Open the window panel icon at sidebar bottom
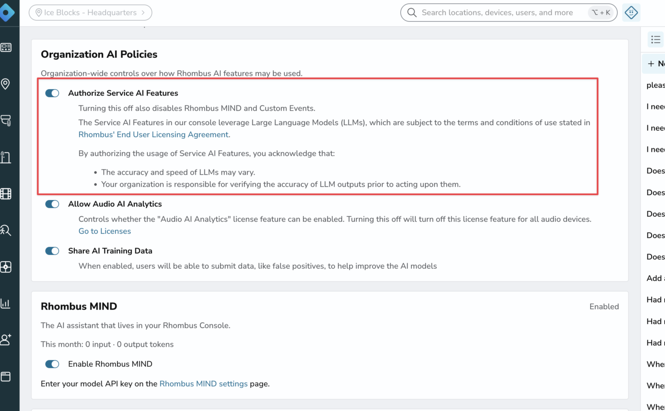This screenshot has width=665, height=411. point(6,377)
